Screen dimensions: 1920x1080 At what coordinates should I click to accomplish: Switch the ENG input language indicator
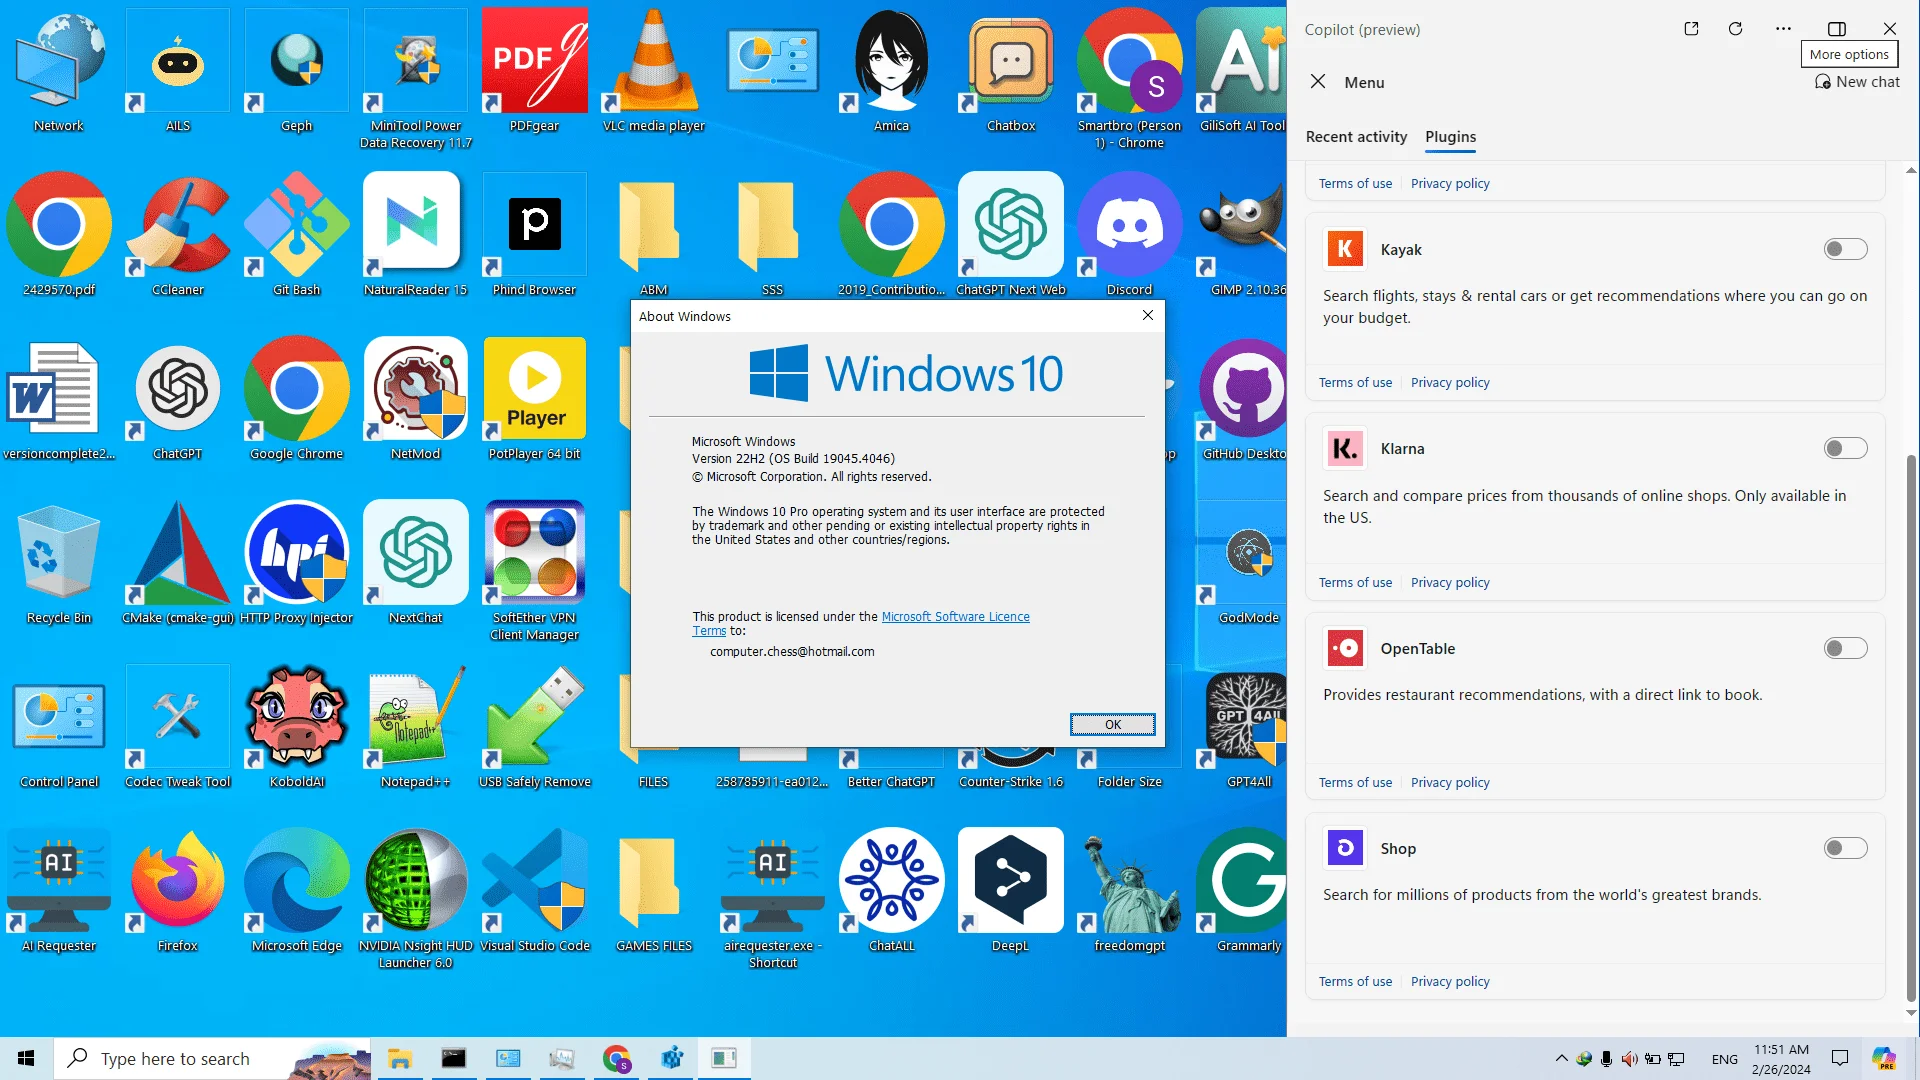point(1724,1059)
